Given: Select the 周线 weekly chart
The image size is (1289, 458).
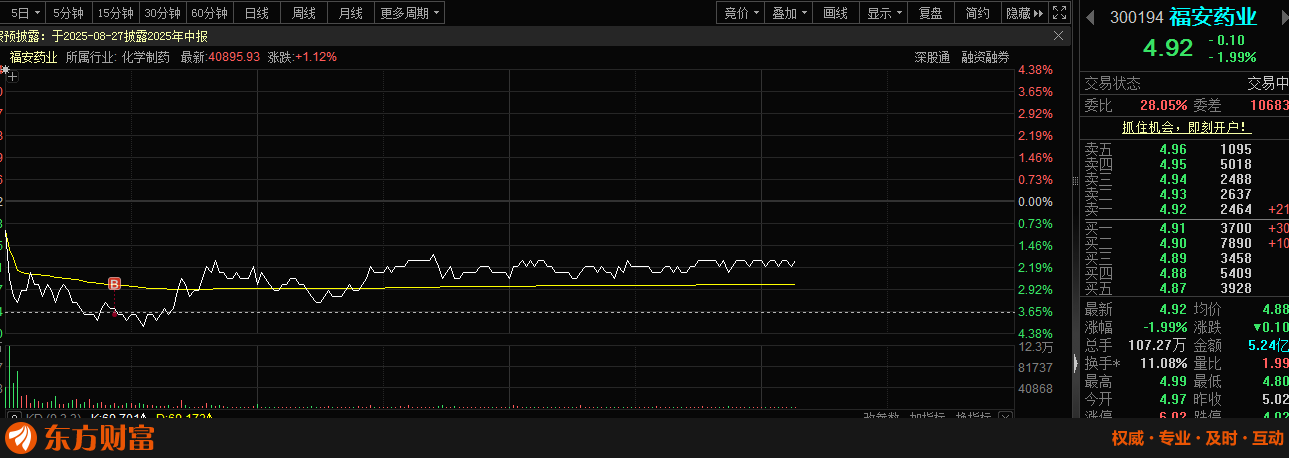Looking at the screenshot, I should coord(304,13).
